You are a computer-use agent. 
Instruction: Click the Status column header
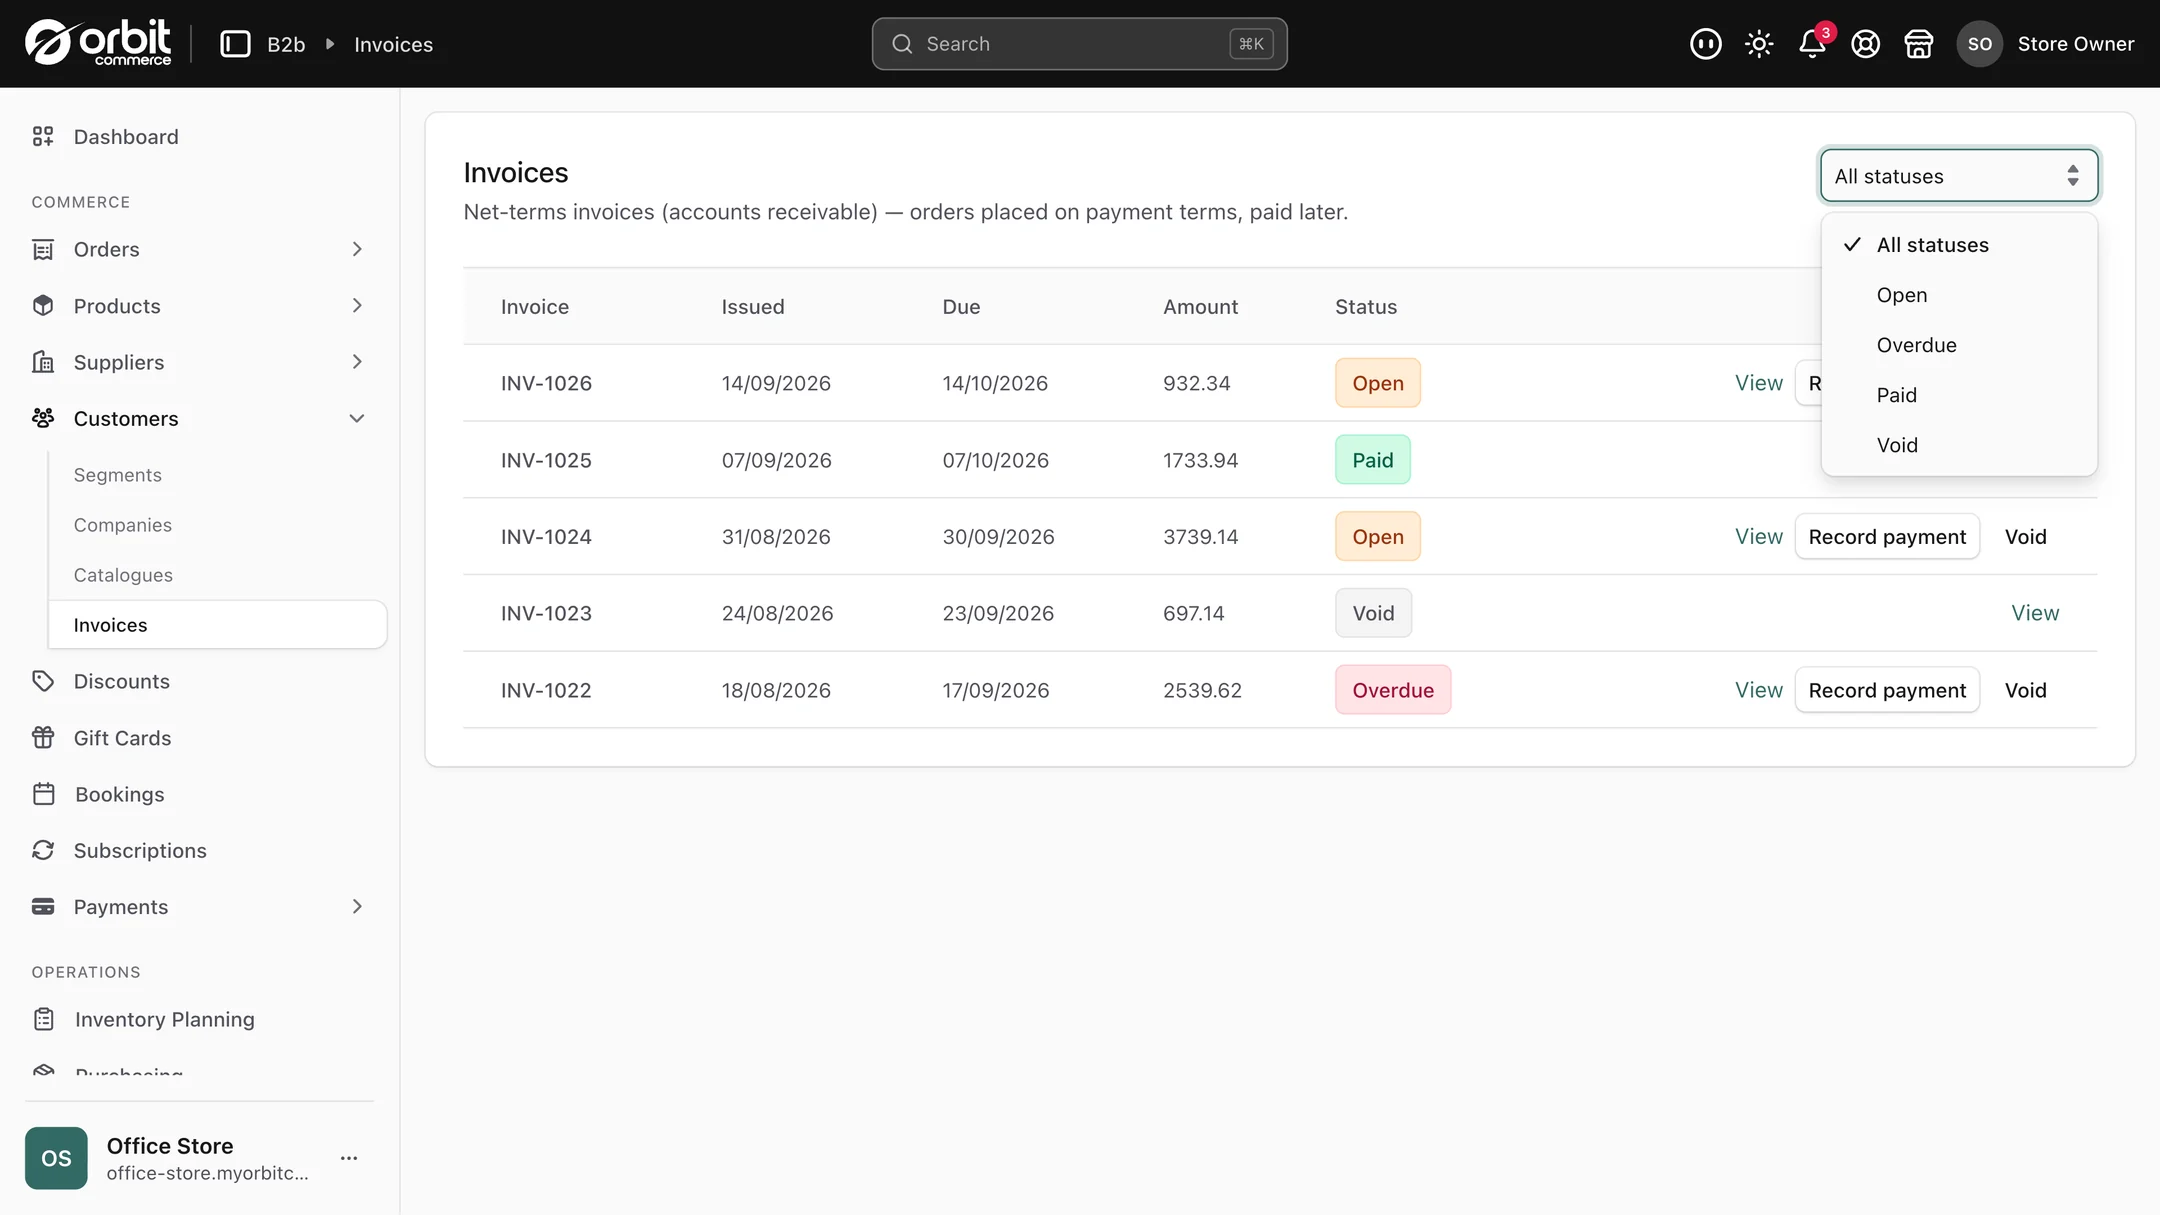point(1366,307)
